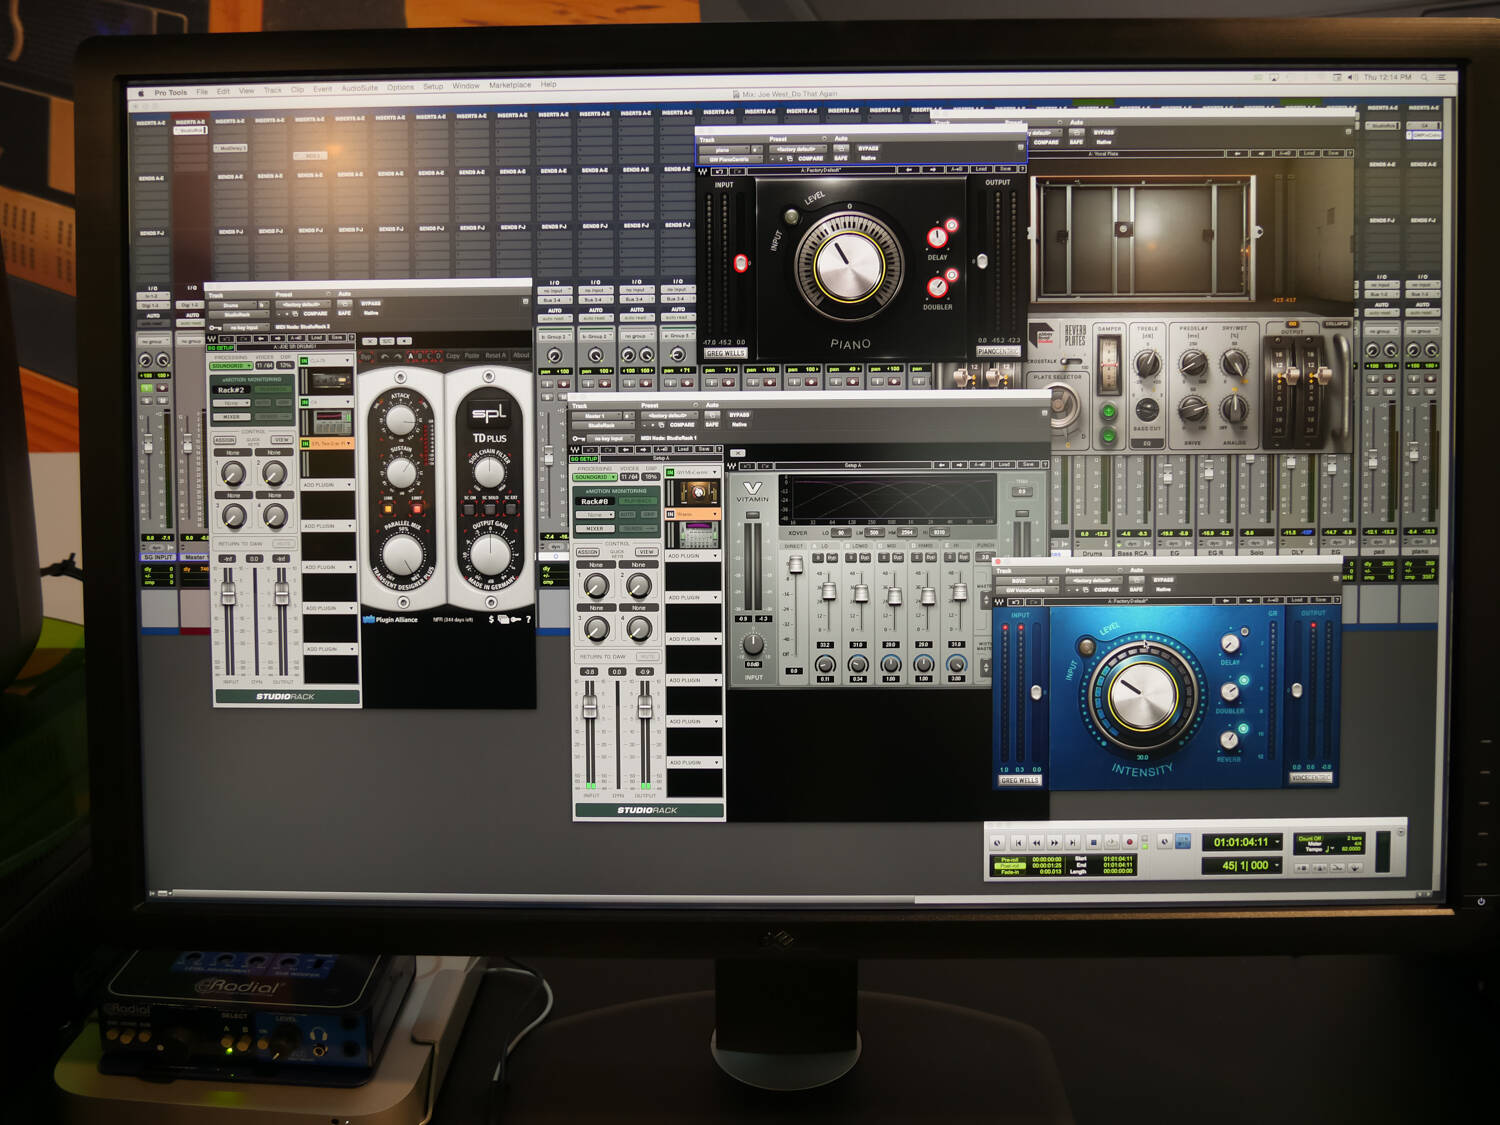Open the Pro Tools application menu
Viewport: 1500px width, 1125px height.
[171, 92]
